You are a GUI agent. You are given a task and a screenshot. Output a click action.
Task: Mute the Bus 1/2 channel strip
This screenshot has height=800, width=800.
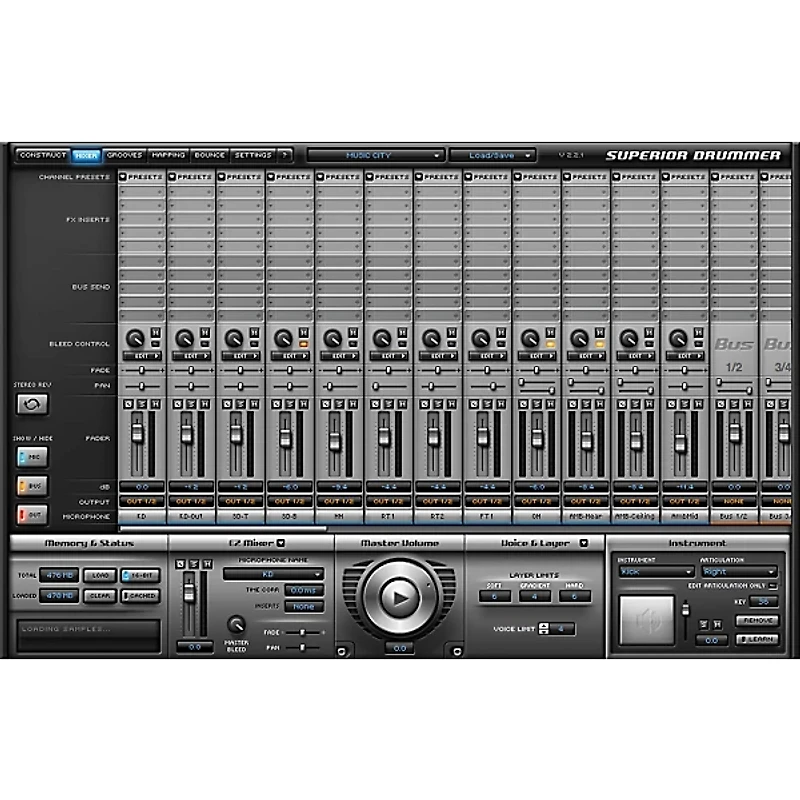pos(748,404)
